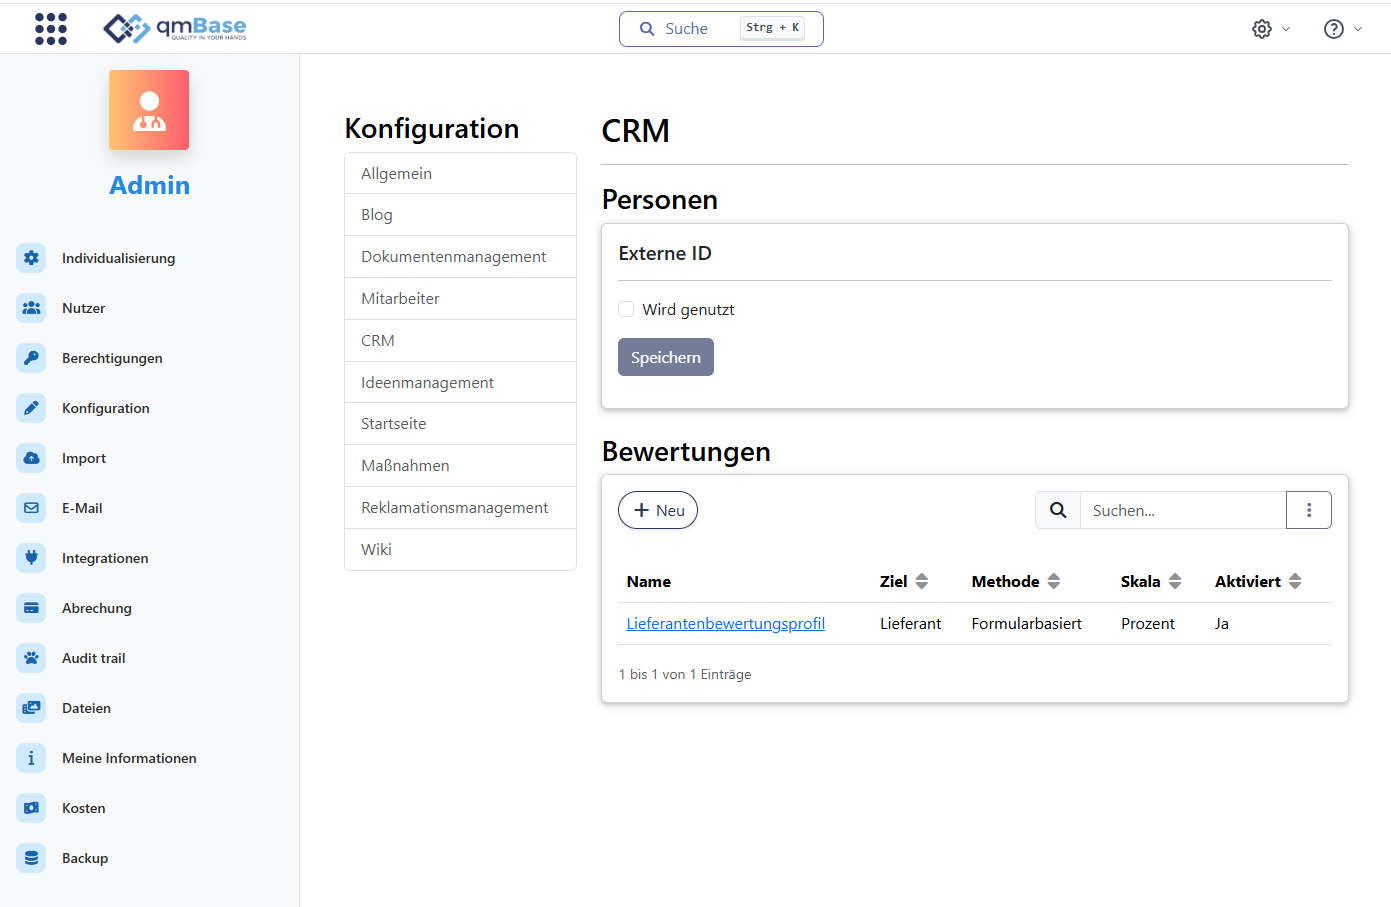
Task: Open Blog configuration section
Action: pos(460,215)
